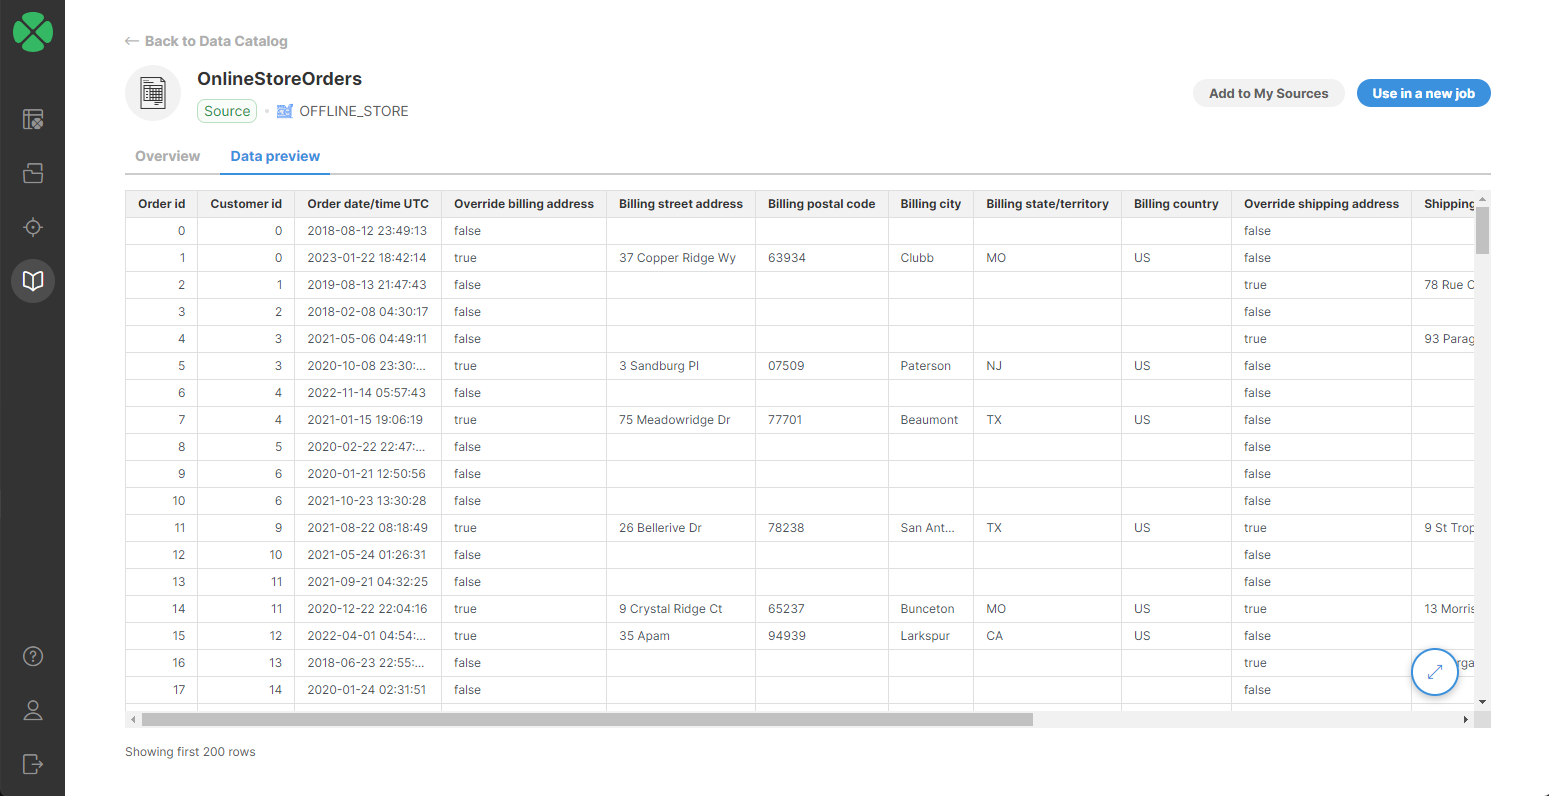Open the user account profile icon
Screen dimensions: 1549x796
coord(33,710)
